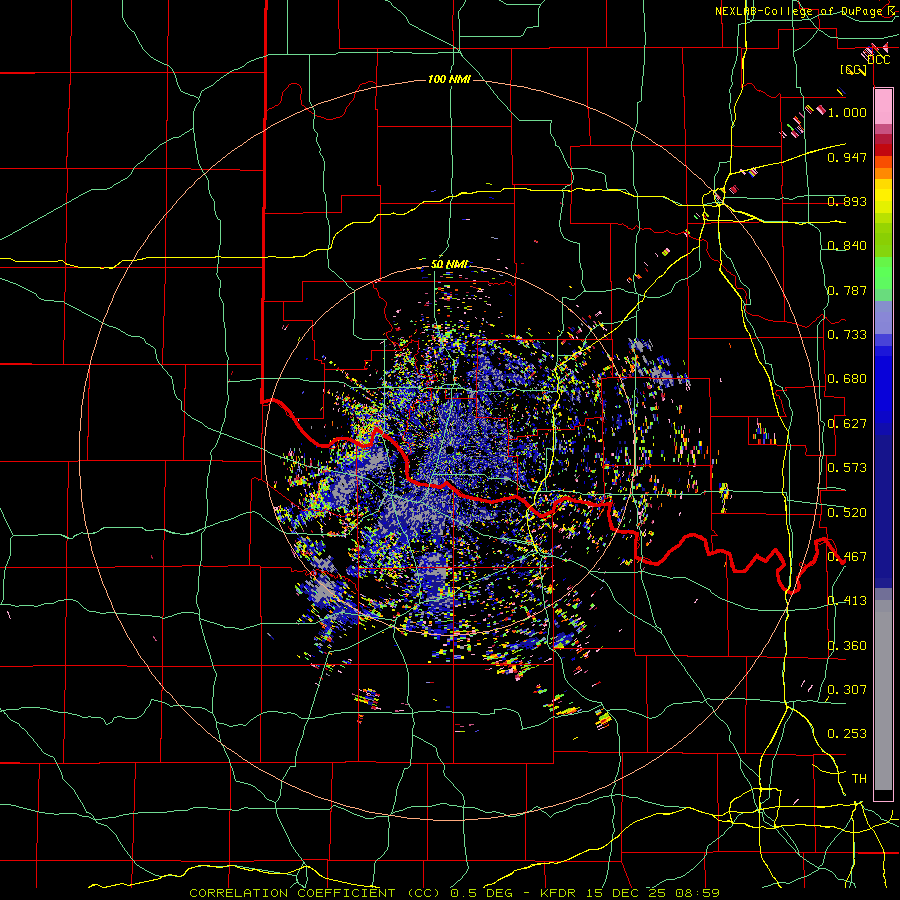Viewport: 900px width, 900px height.
Task: Click the 0.627 scale value
Action: pos(847,424)
